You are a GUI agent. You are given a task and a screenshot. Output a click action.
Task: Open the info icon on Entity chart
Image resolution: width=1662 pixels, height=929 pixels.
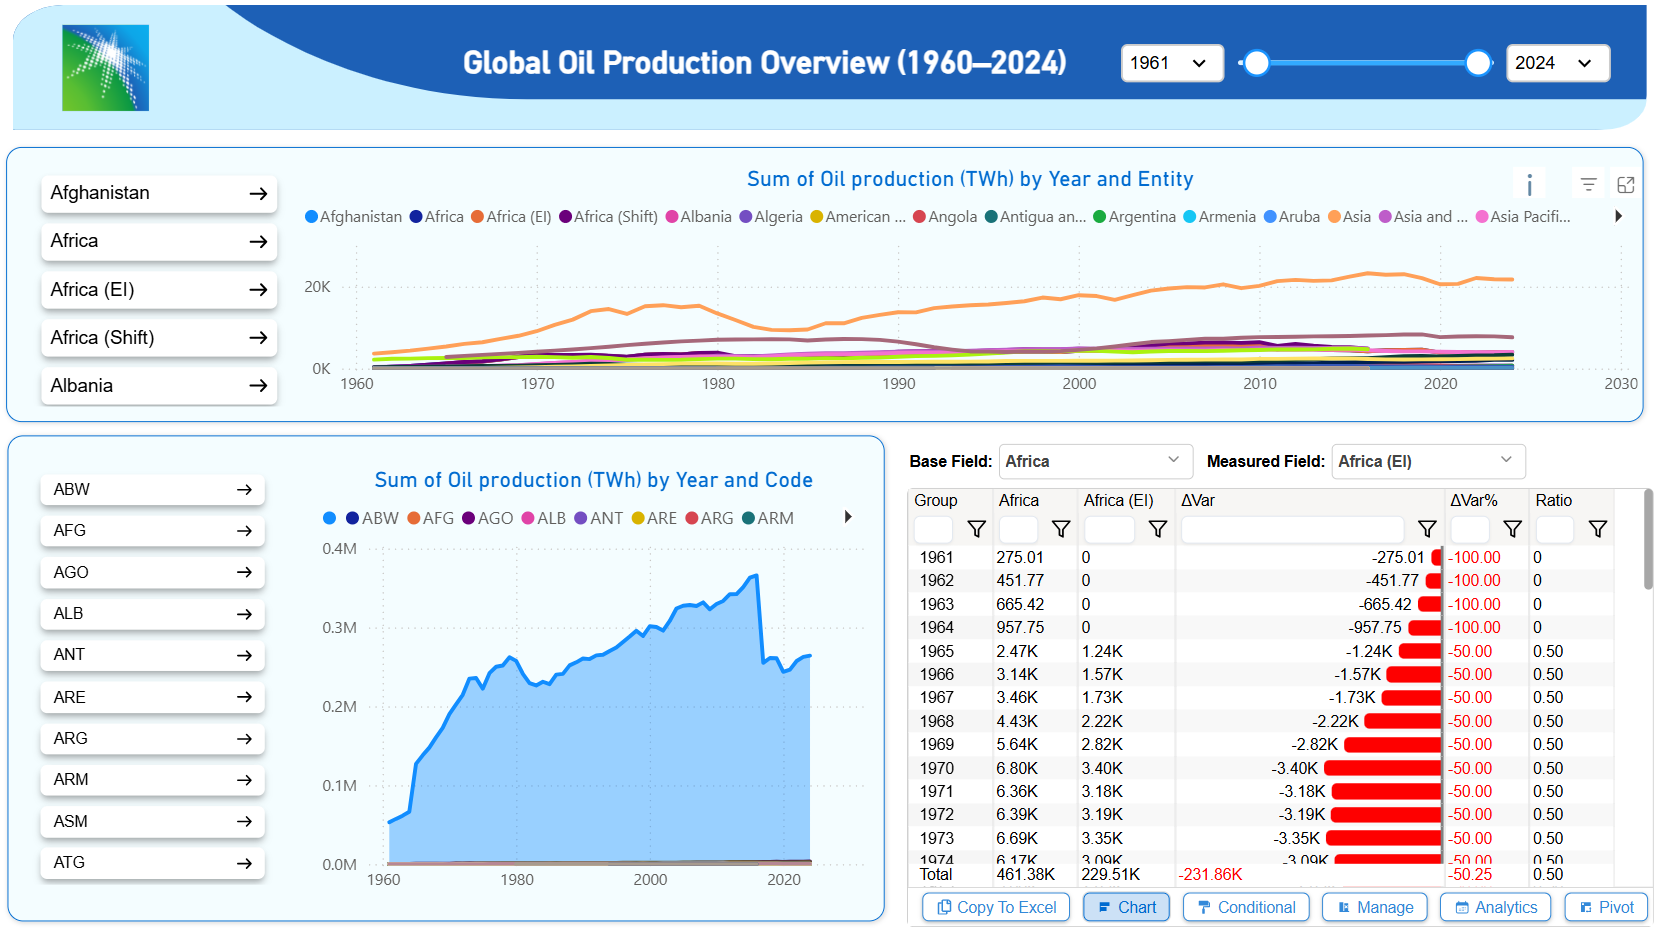[1529, 185]
